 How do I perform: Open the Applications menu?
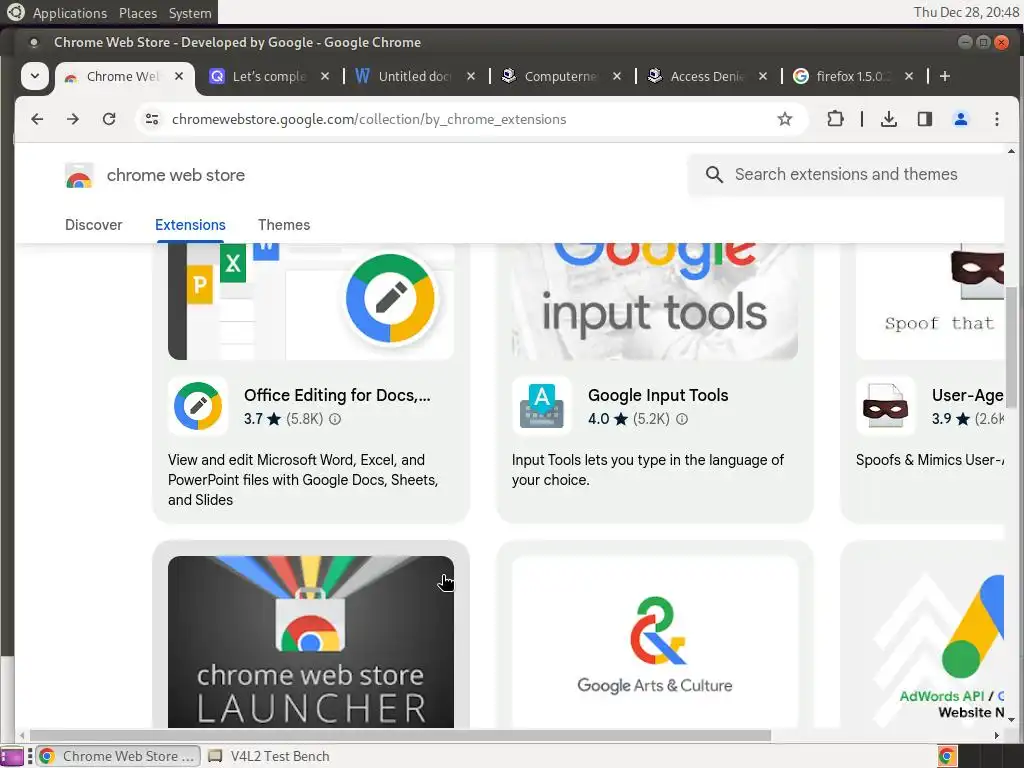tap(69, 13)
